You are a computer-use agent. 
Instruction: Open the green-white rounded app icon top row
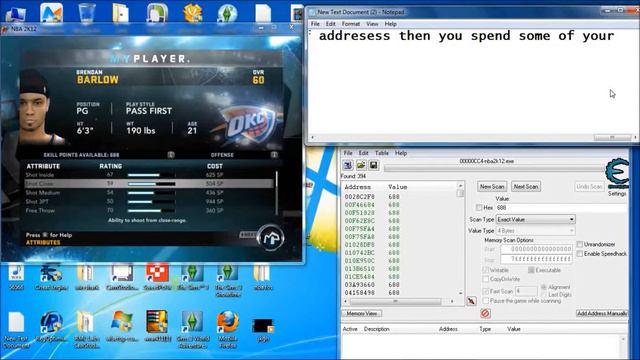tap(157, 13)
